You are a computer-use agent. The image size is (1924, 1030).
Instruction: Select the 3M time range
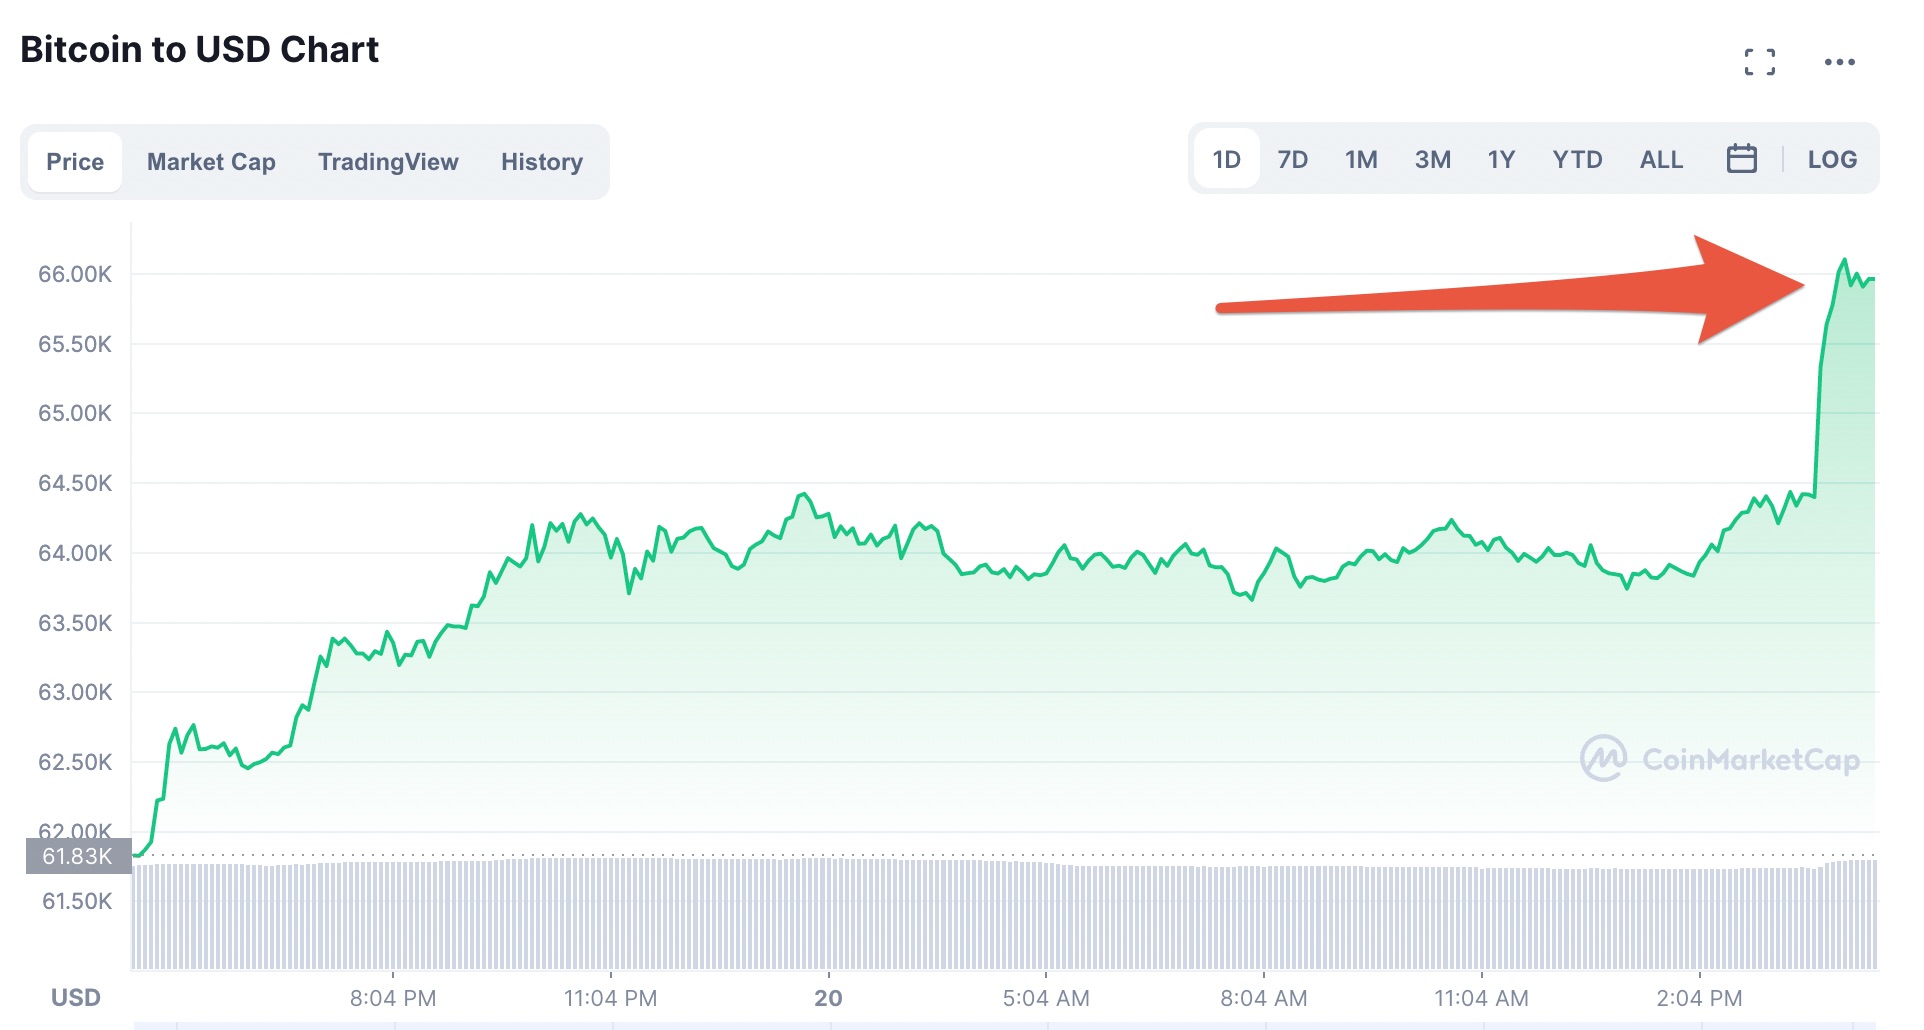pos(1432,159)
